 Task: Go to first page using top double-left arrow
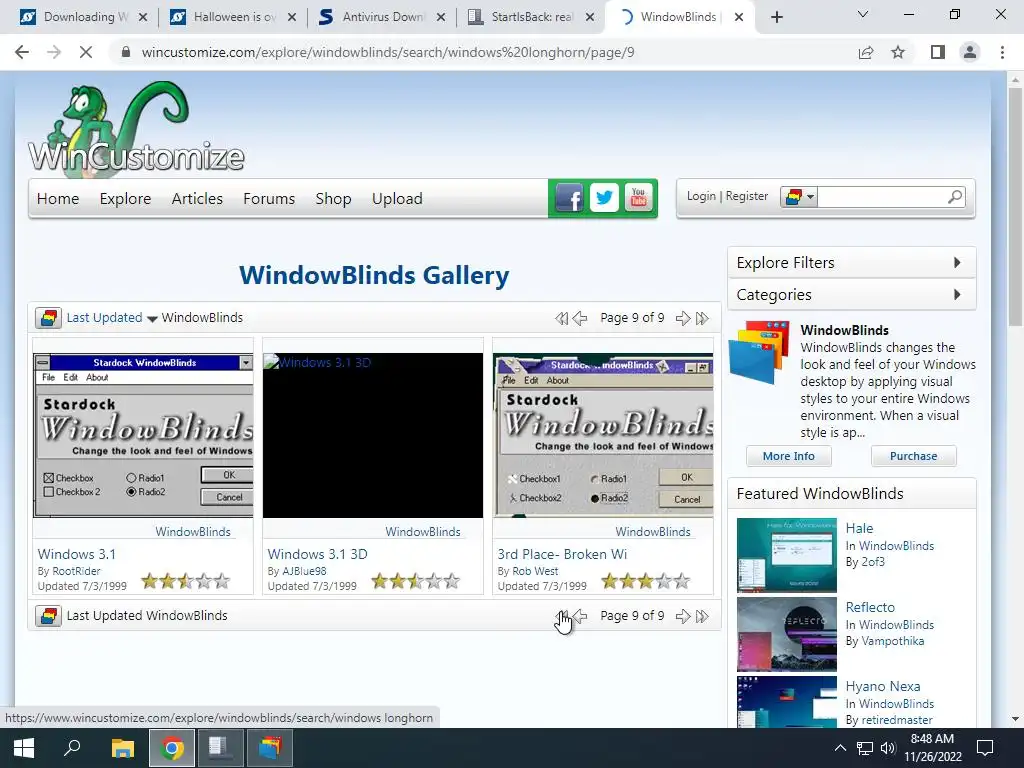(x=561, y=318)
